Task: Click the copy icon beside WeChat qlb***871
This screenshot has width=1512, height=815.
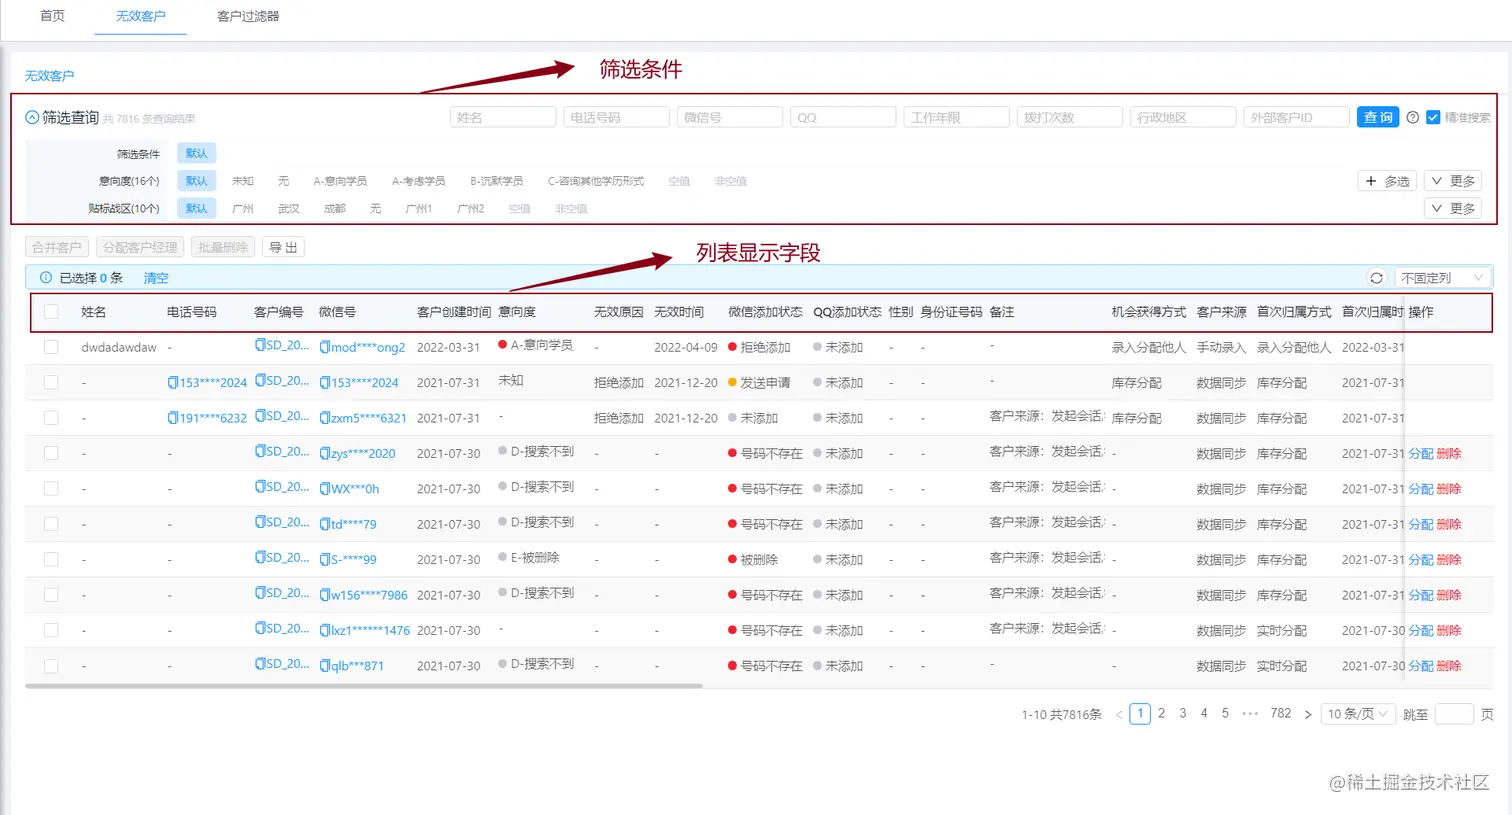Action: (x=324, y=666)
